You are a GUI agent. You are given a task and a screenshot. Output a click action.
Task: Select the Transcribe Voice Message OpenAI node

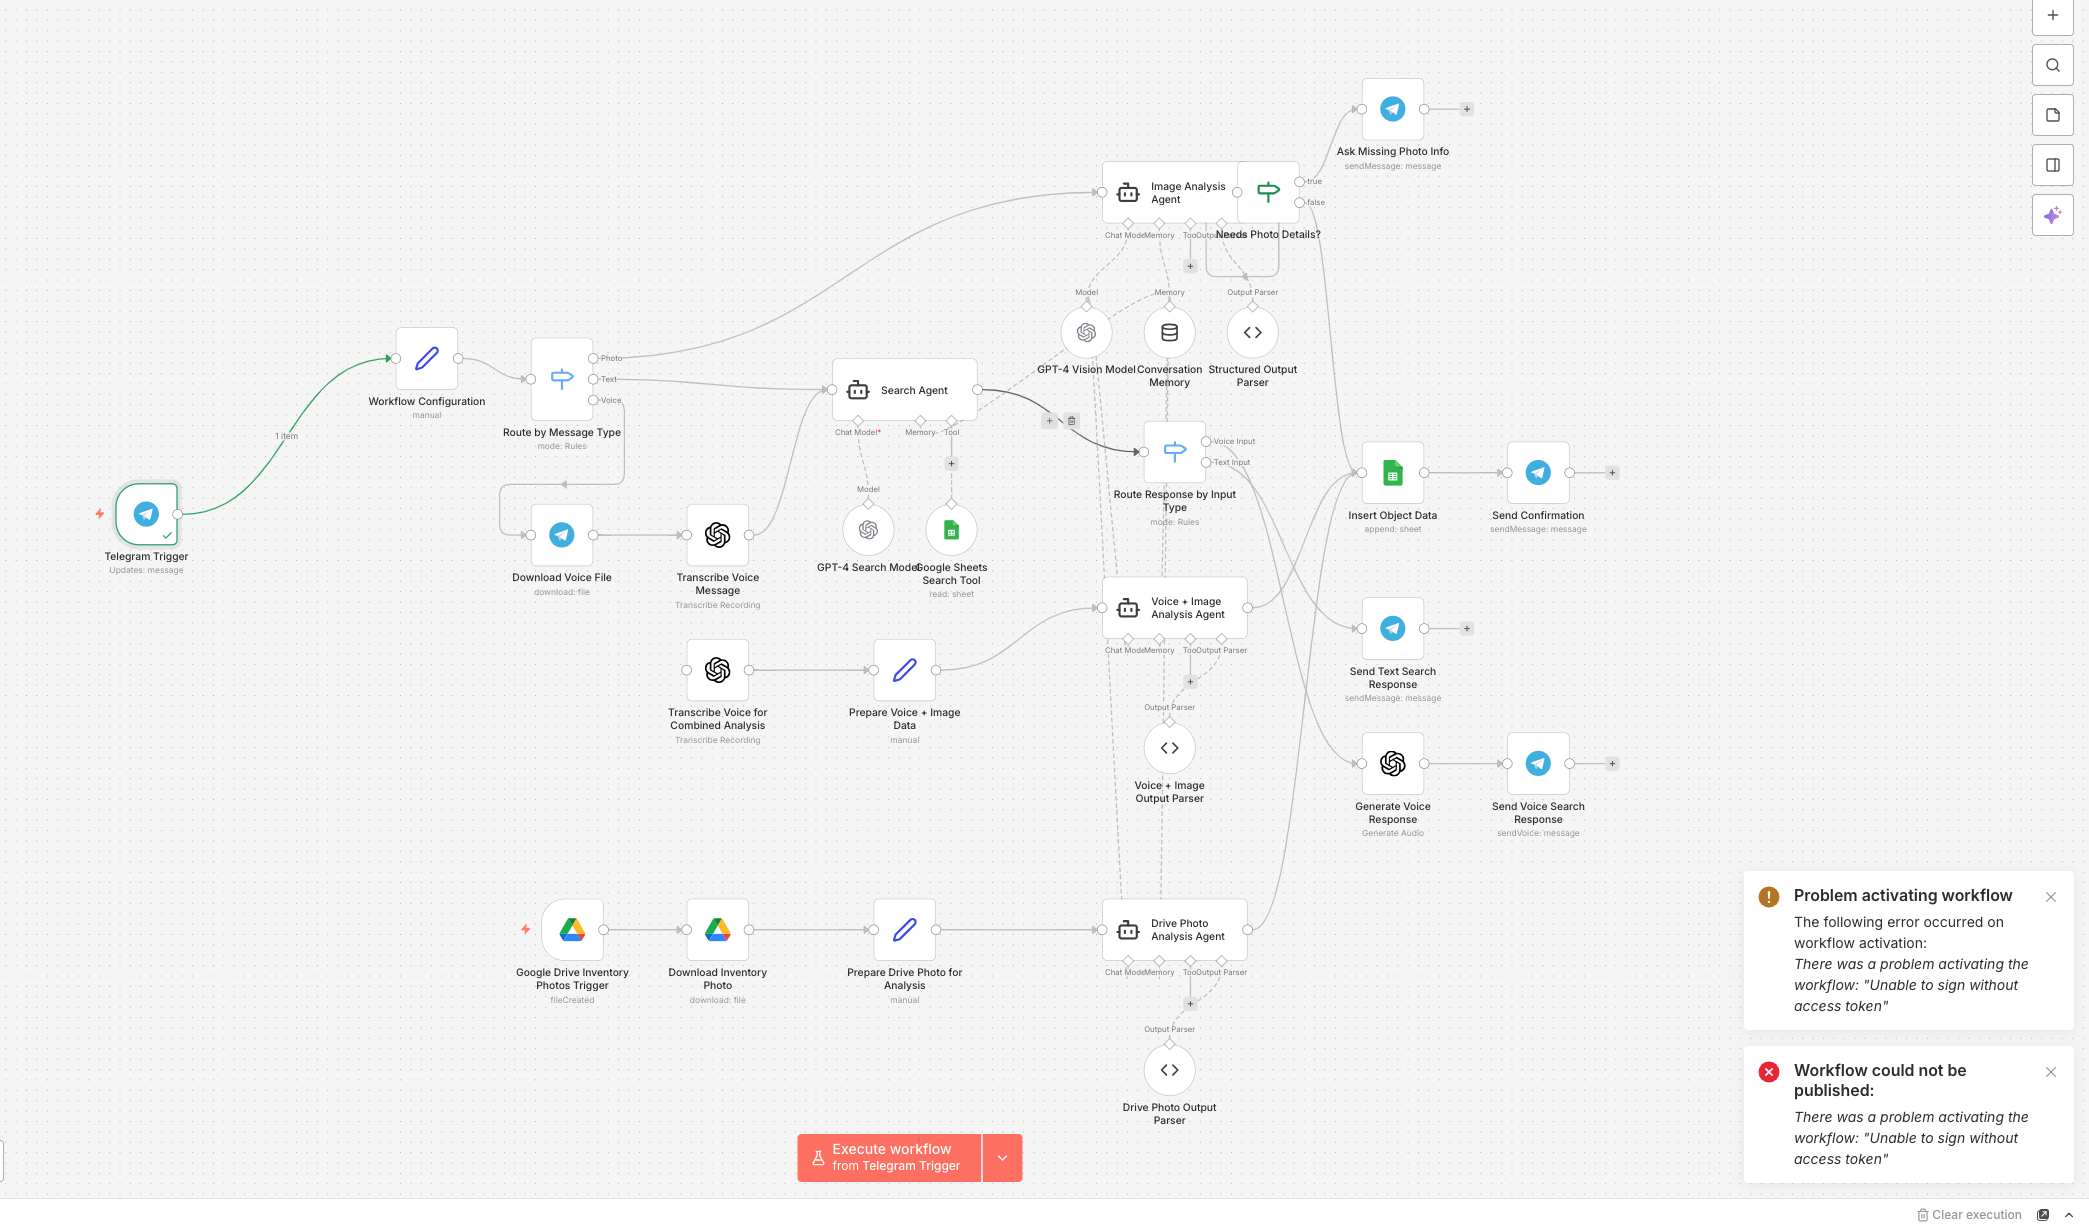pos(717,535)
